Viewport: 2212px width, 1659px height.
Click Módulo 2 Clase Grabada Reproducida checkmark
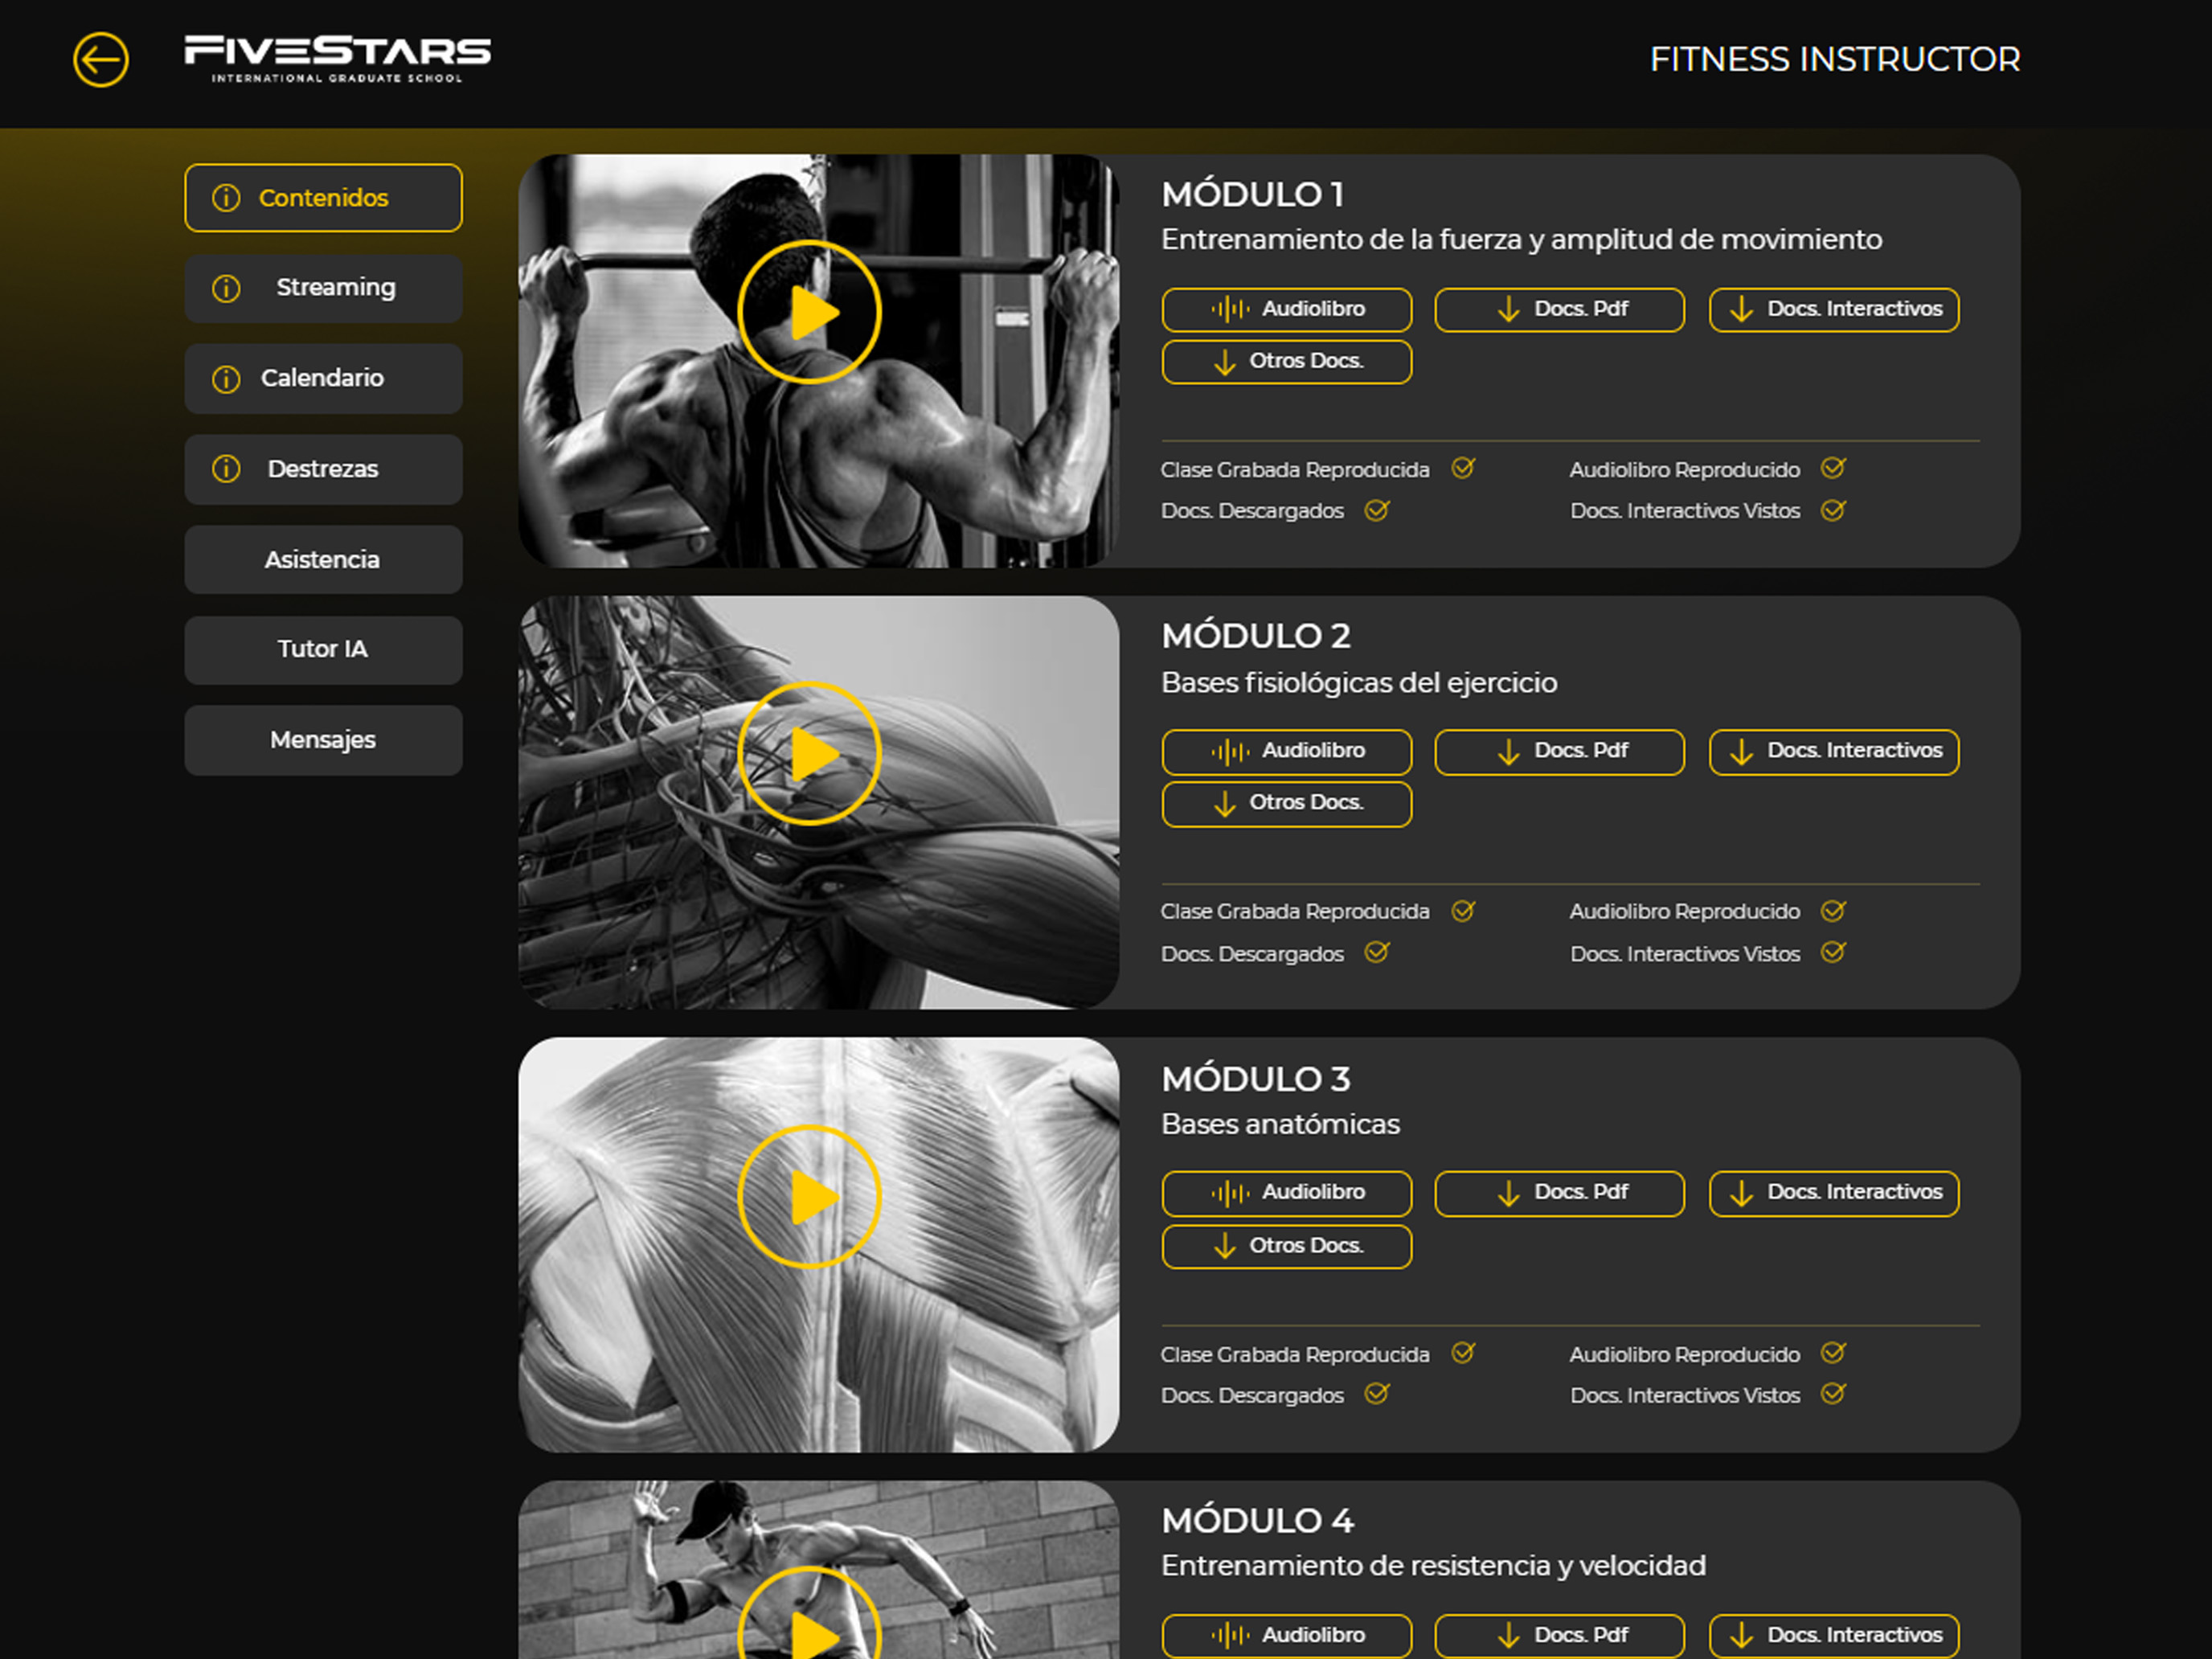[x=1463, y=910]
